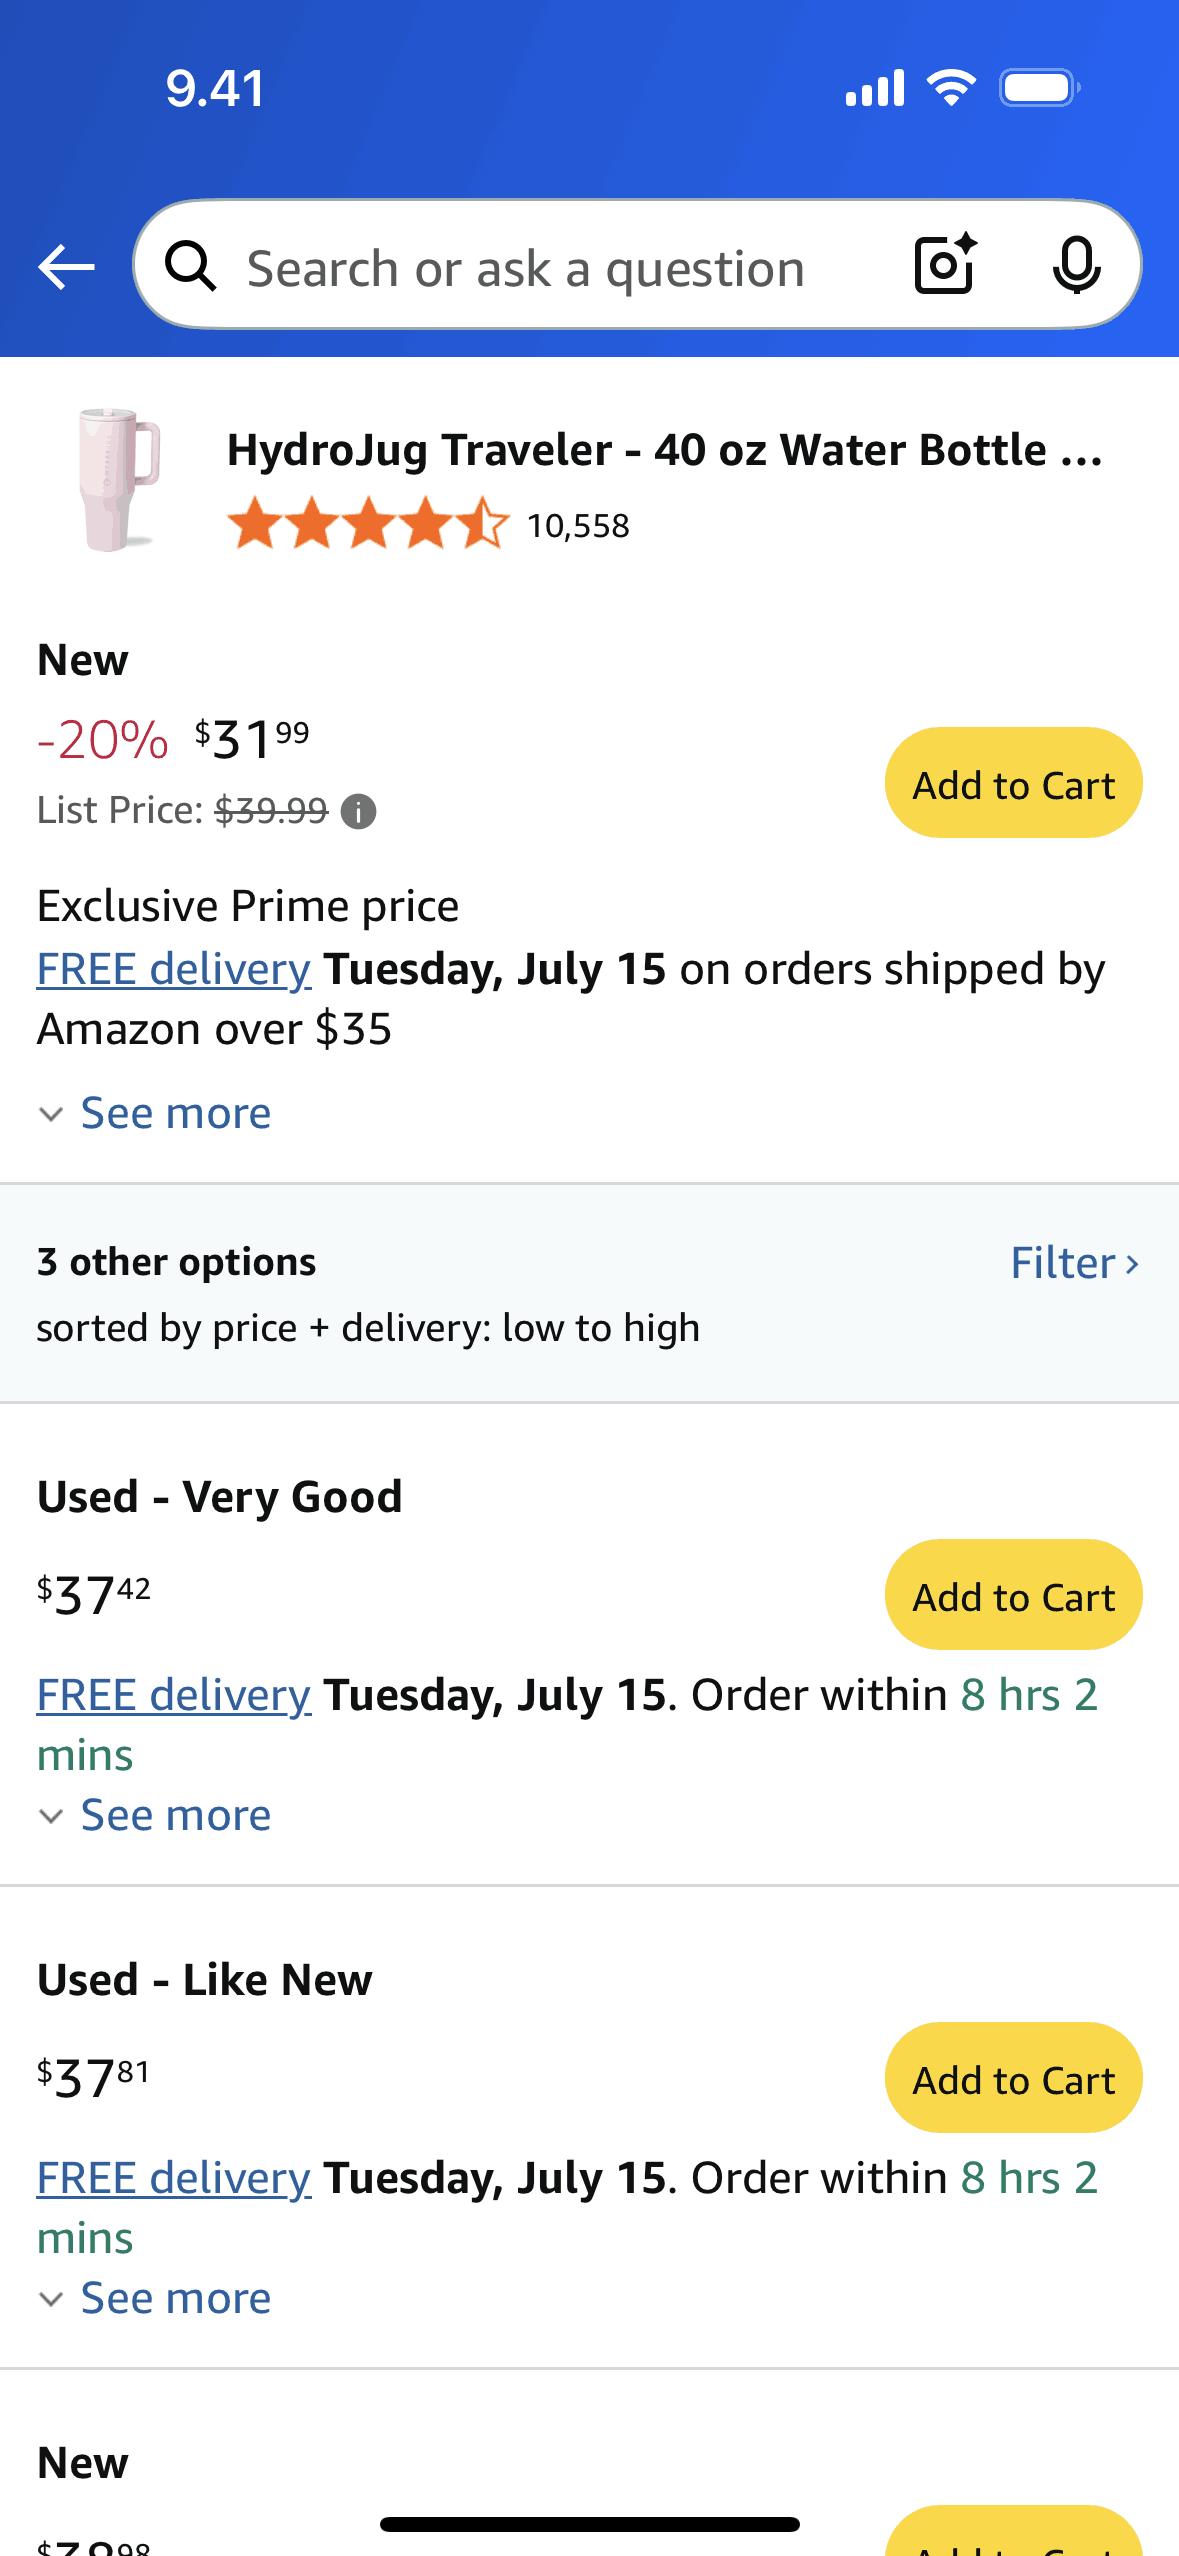Tap the battery indicator in status bar

coord(1040,88)
